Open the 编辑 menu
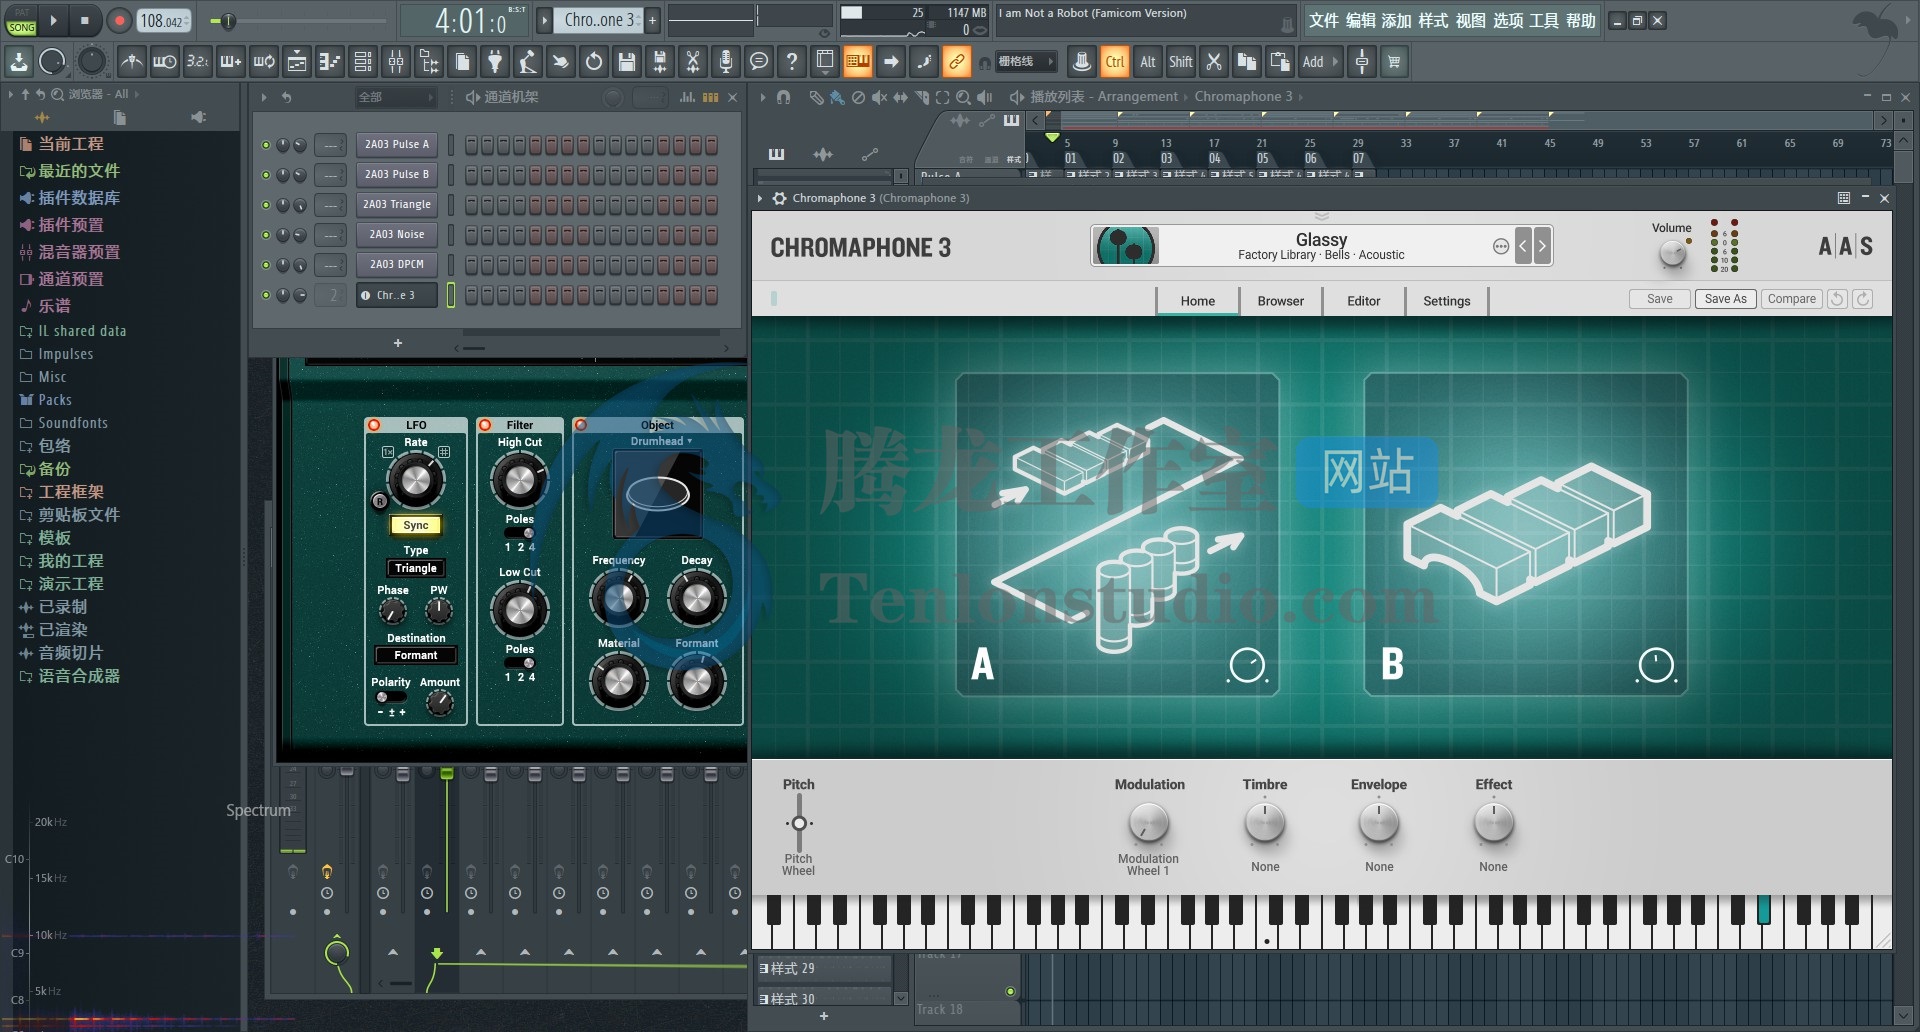This screenshot has height=1032, width=1920. (1361, 20)
